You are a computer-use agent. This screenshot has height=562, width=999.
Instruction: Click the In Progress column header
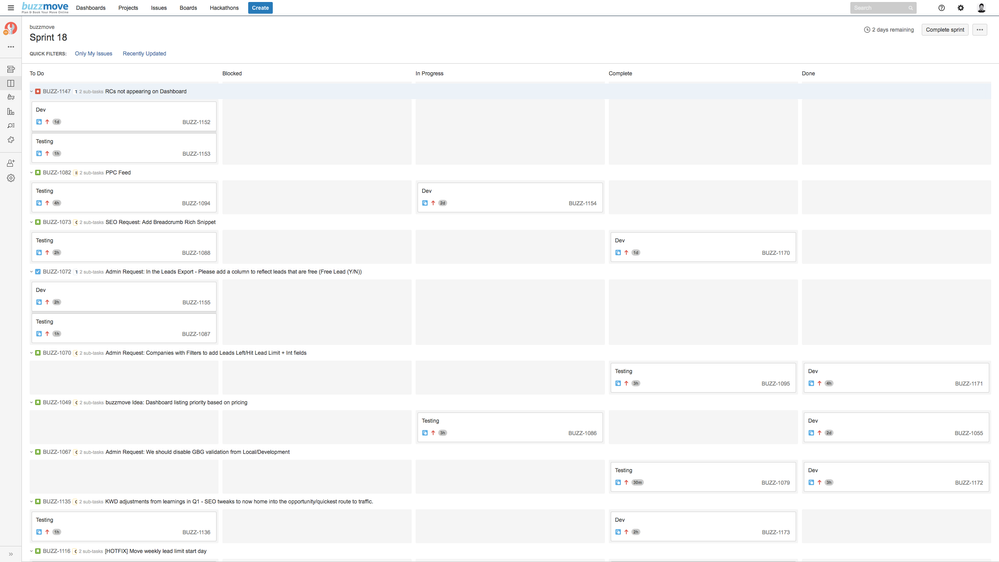429,73
